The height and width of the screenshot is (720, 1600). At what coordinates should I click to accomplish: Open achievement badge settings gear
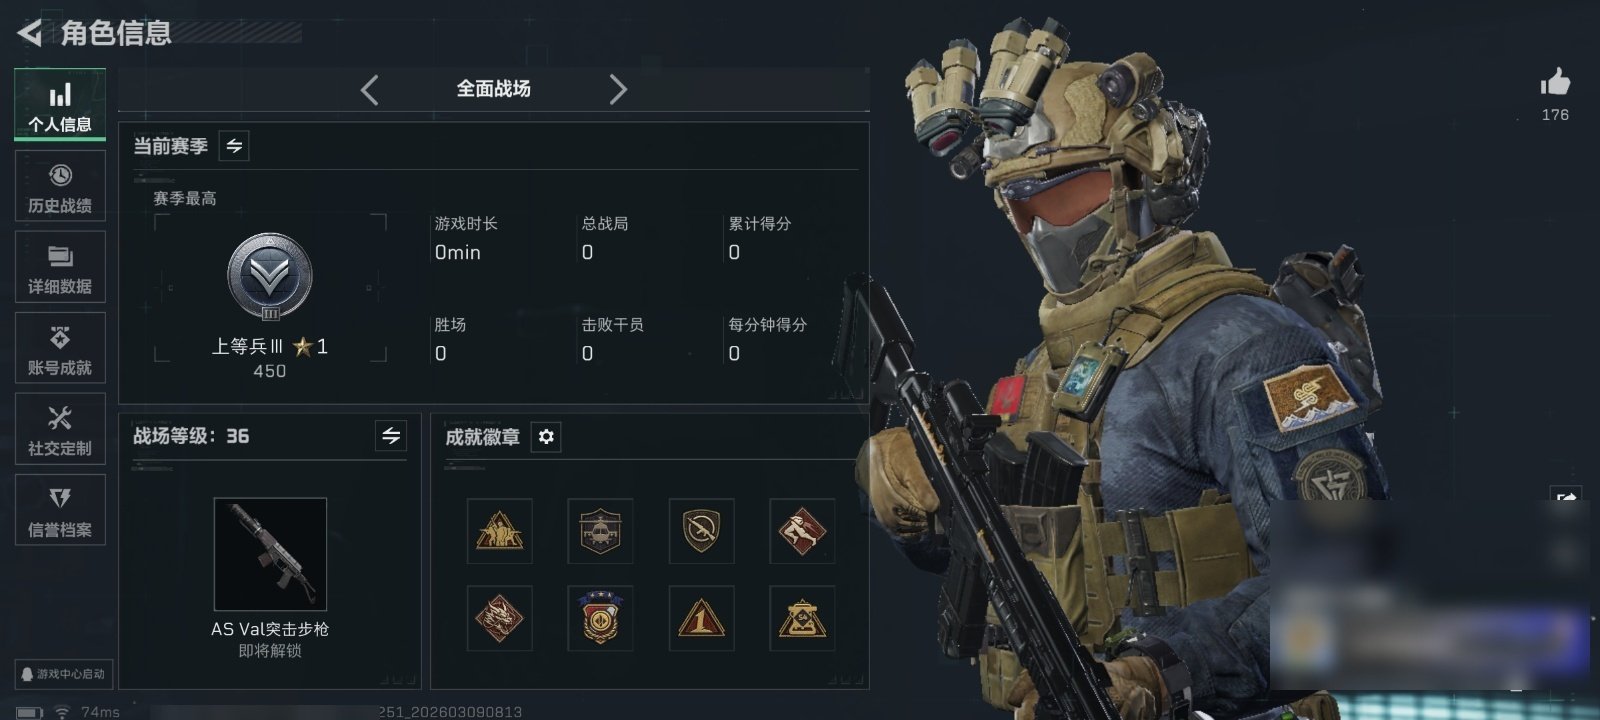pos(546,437)
